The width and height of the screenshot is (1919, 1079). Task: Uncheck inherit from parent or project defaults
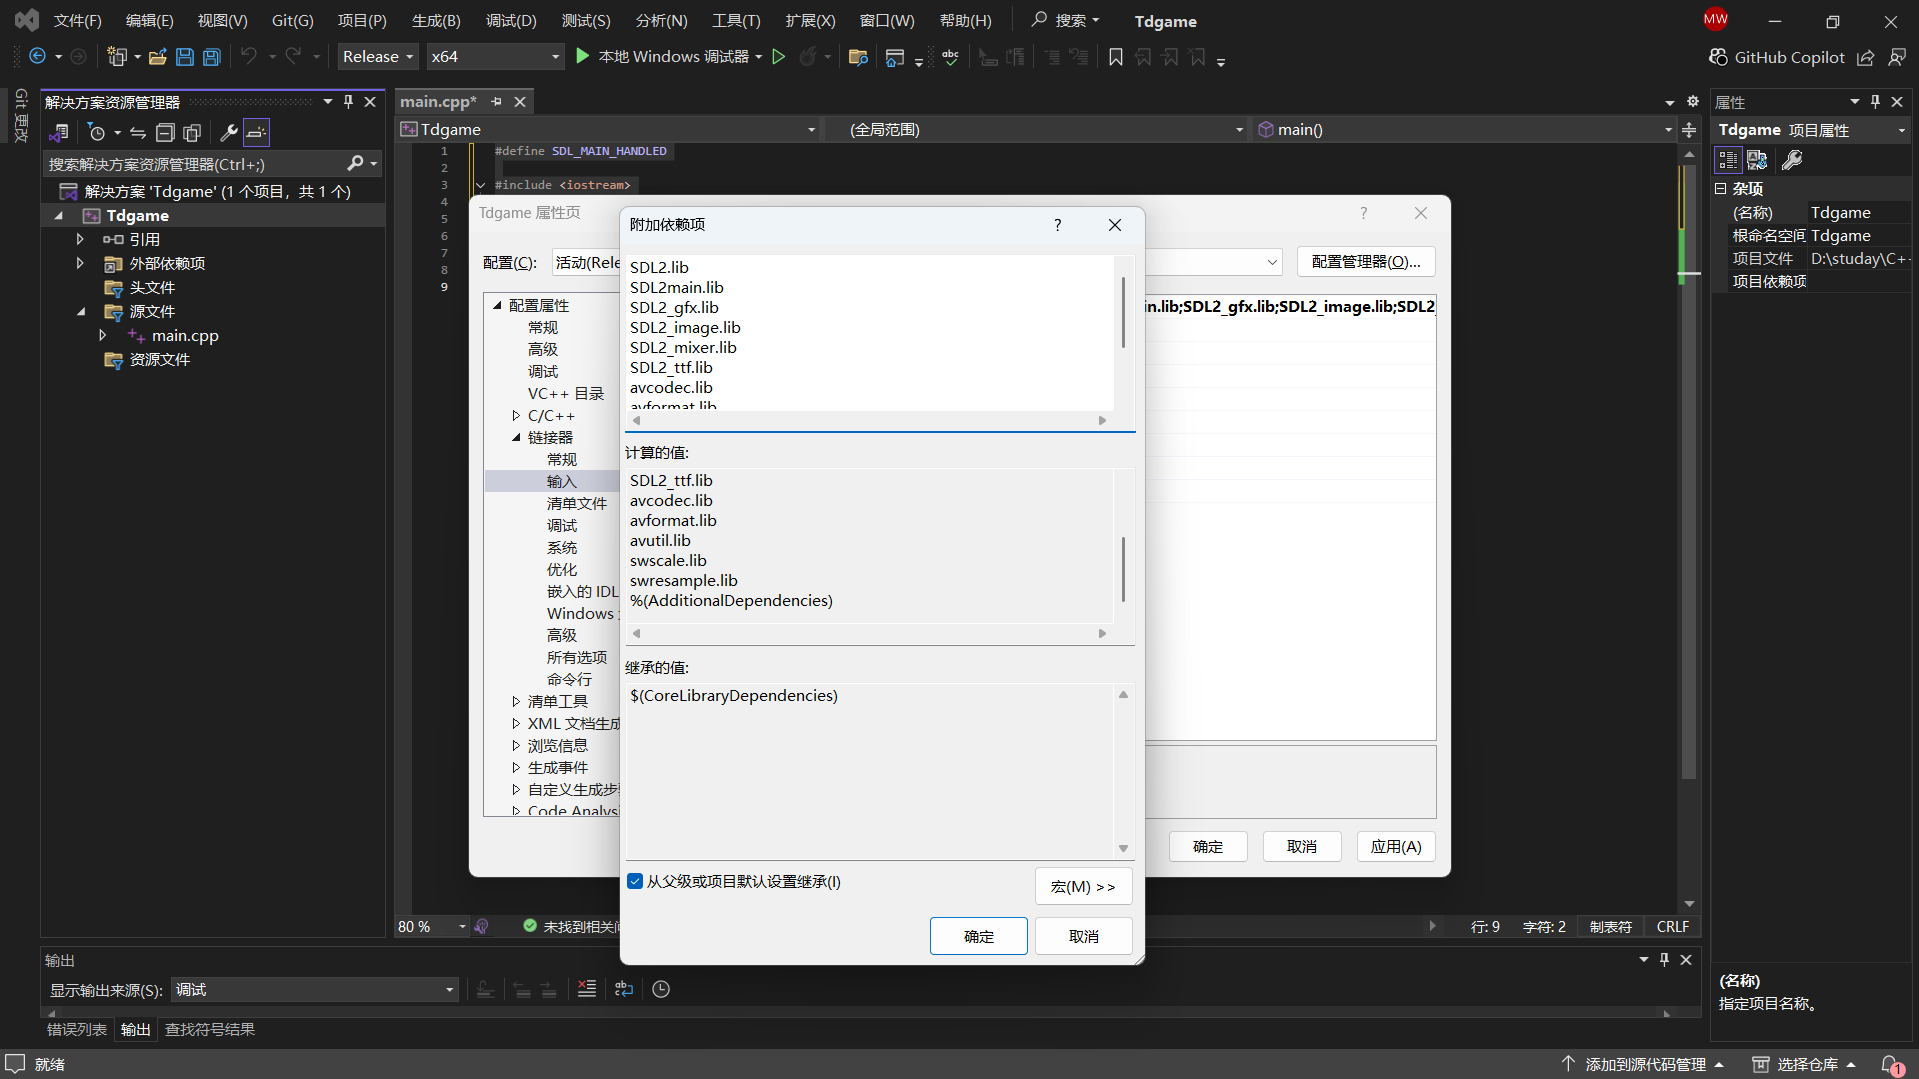tap(635, 881)
